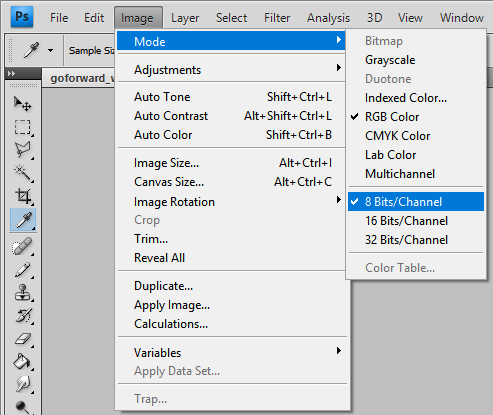This screenshot has height=415, width=493.
Task: Convert image to Multichannel mode
Action: (416, 174)
